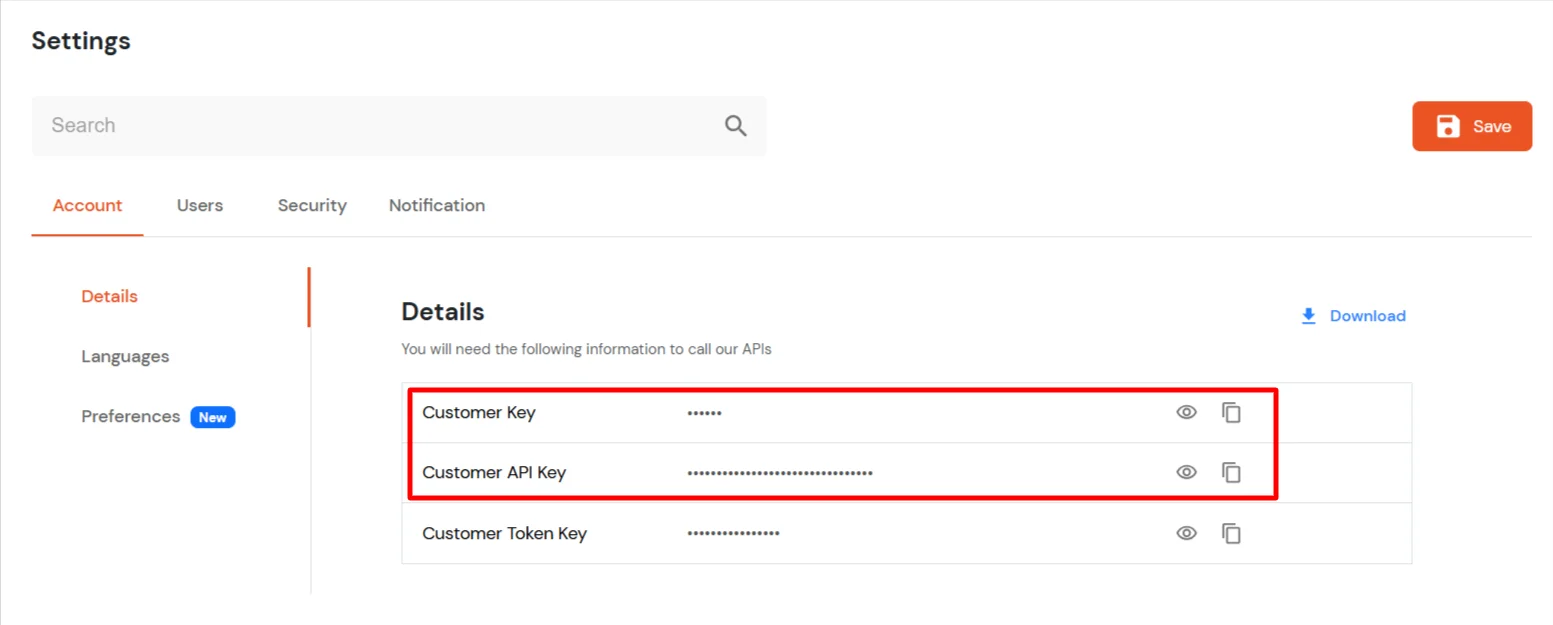Select Preferences in the sidebar
1553x625 pixels.
(x=130, y=416)
